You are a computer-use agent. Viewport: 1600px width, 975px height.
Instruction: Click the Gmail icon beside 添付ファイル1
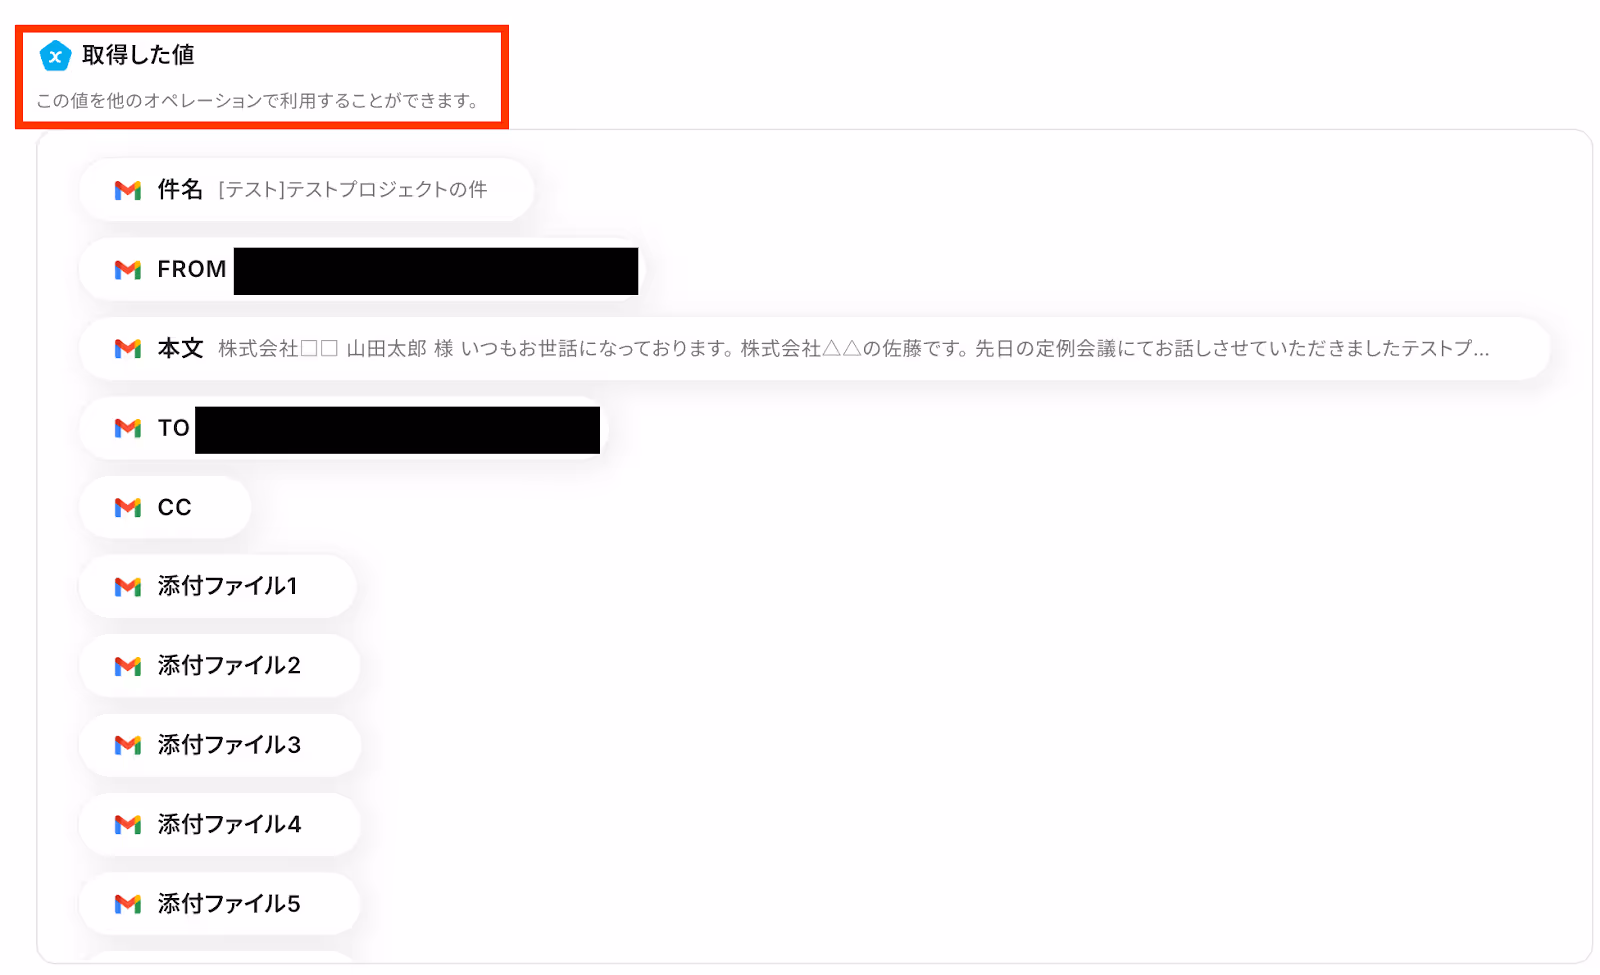[128, 587]
